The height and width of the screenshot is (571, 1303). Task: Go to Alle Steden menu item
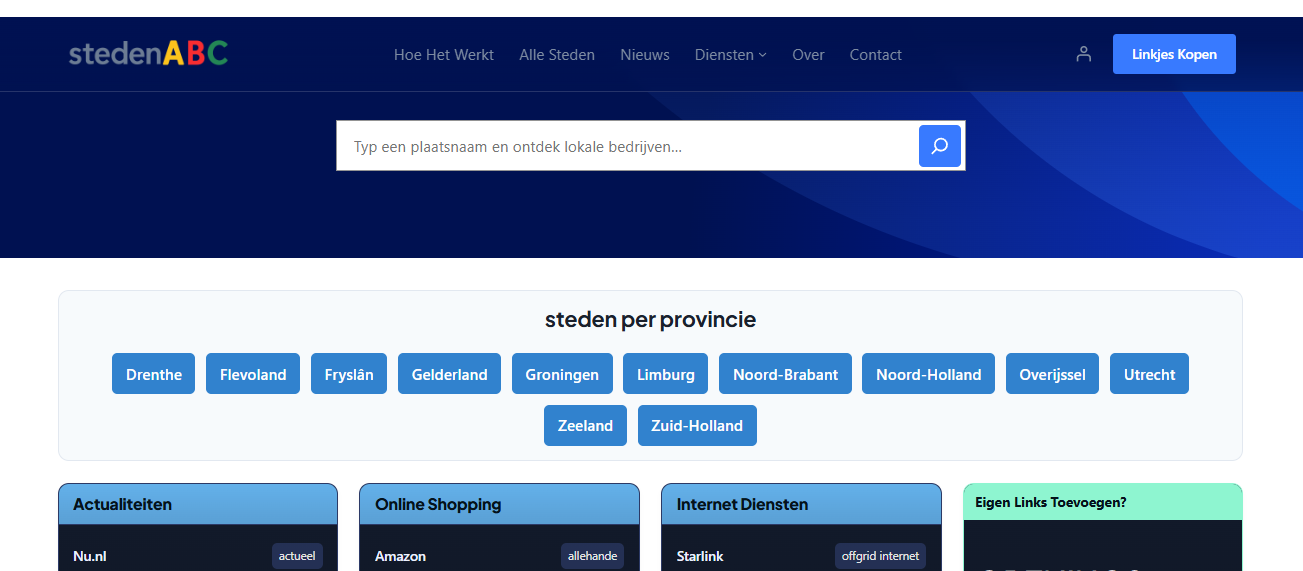557,55
